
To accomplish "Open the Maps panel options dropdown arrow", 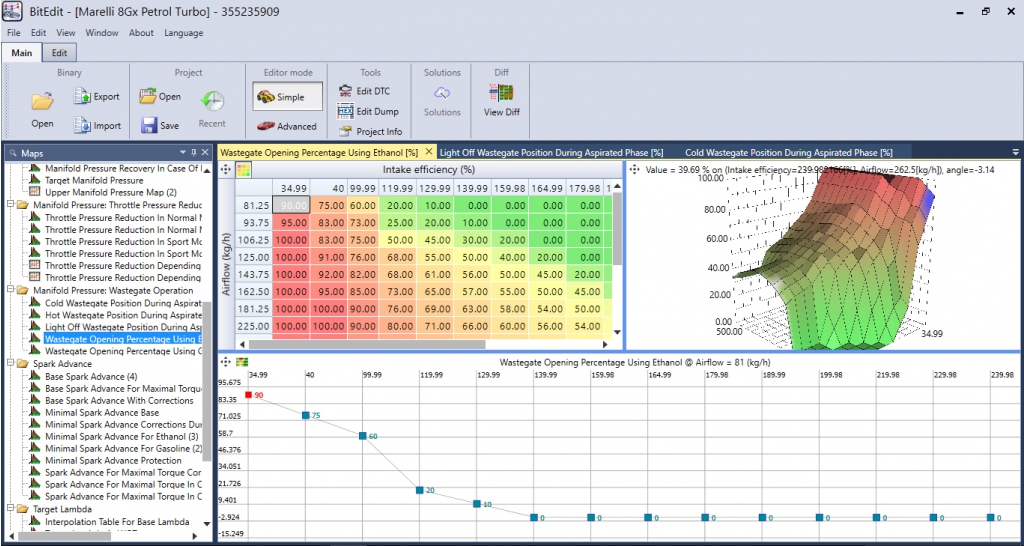I will coord(184,152).
